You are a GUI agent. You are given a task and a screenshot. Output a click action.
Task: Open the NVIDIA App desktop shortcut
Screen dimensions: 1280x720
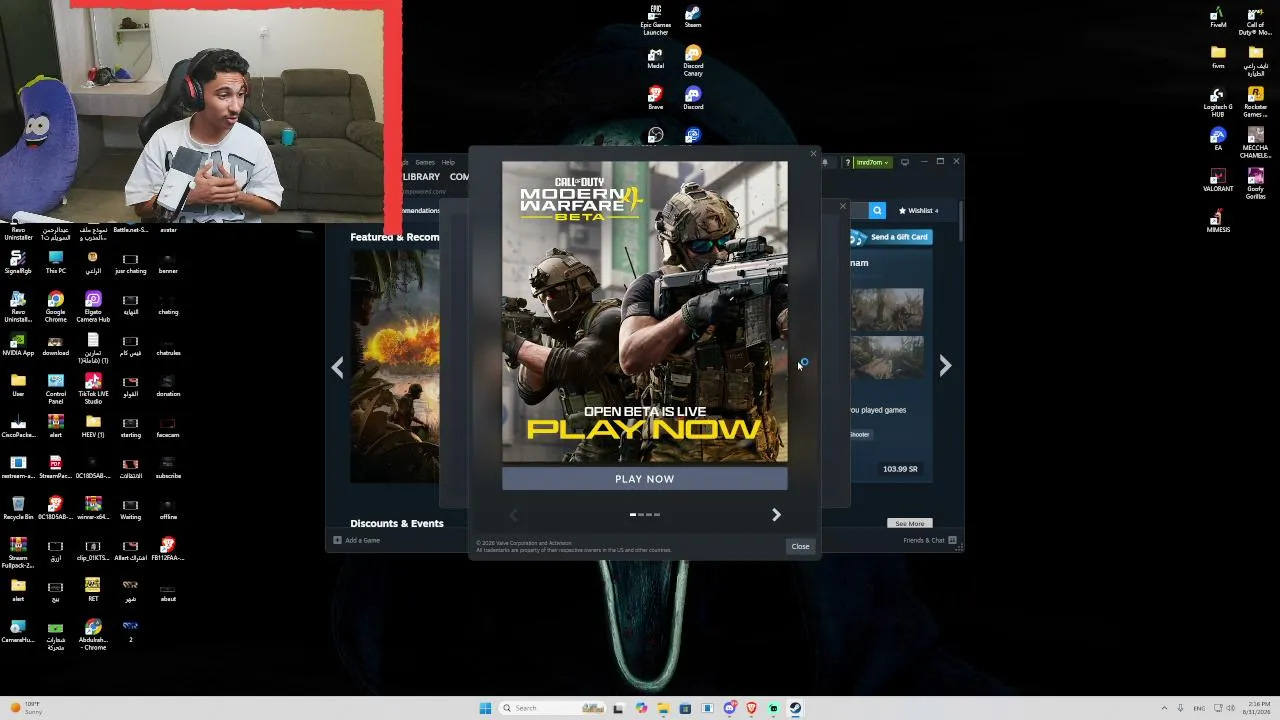18,344
